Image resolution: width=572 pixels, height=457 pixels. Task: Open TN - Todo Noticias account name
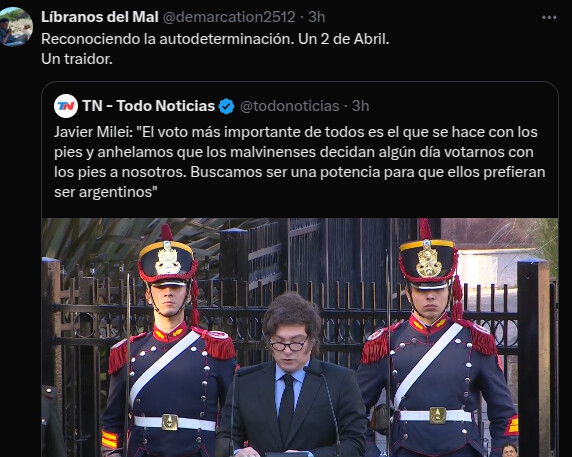pos(148,106)
